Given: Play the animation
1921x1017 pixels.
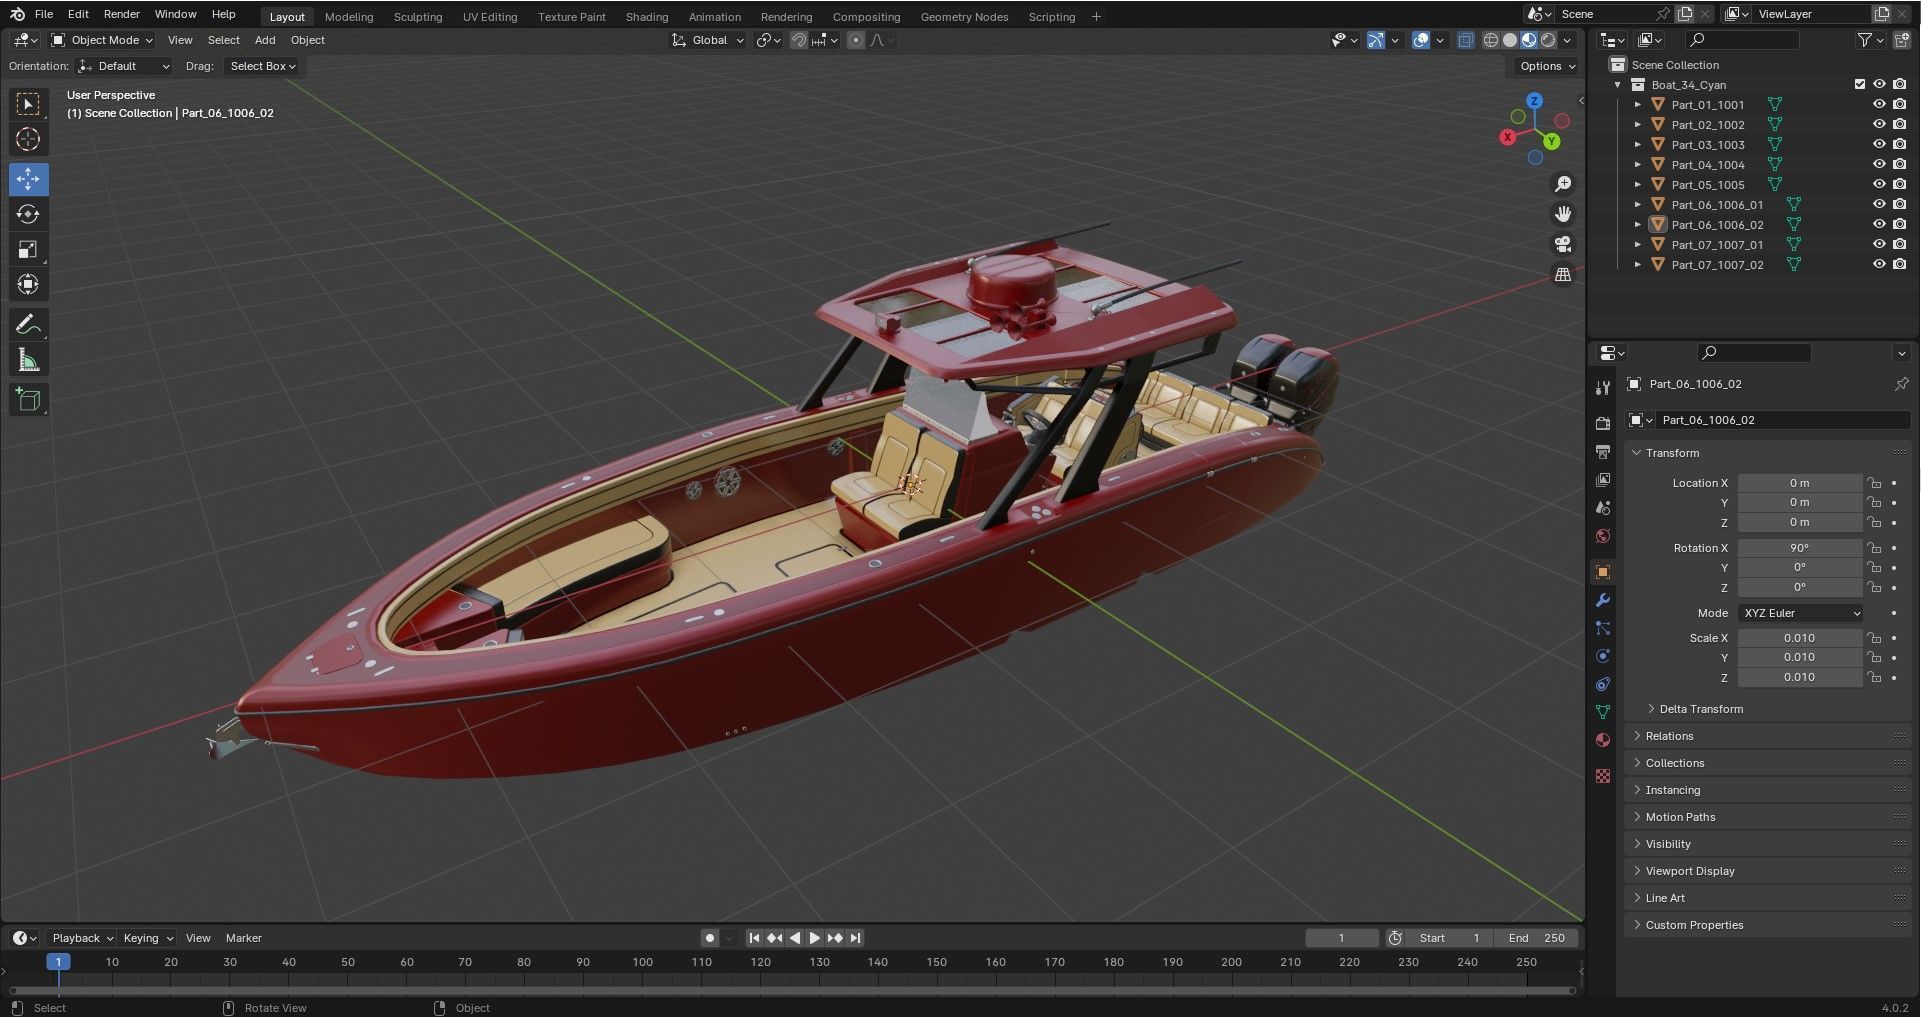Looking at the screenshot, I should point(814,938).
